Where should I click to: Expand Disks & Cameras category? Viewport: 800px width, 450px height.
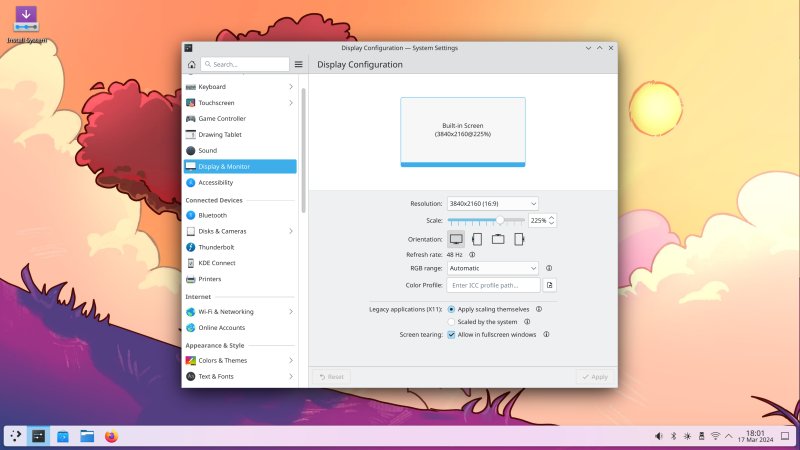[x=291, y=231]
